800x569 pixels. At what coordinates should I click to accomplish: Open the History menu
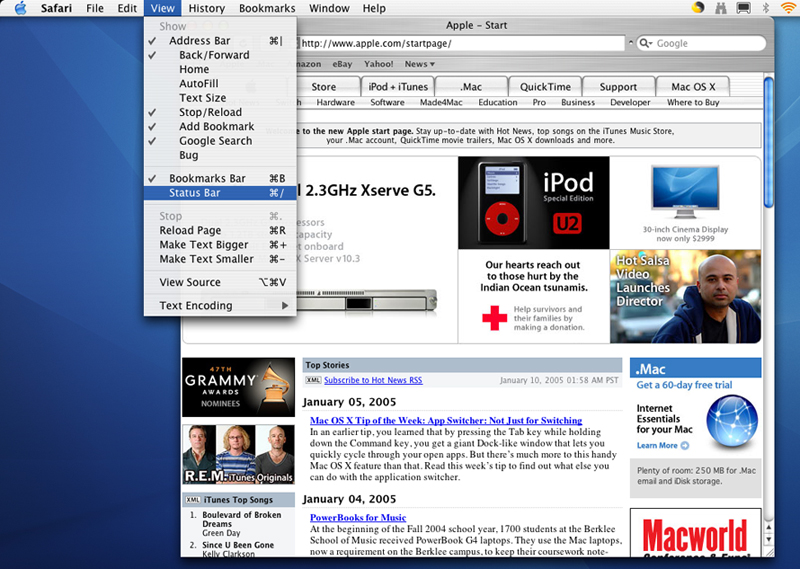pyautogui.click(x=207, y=8)
